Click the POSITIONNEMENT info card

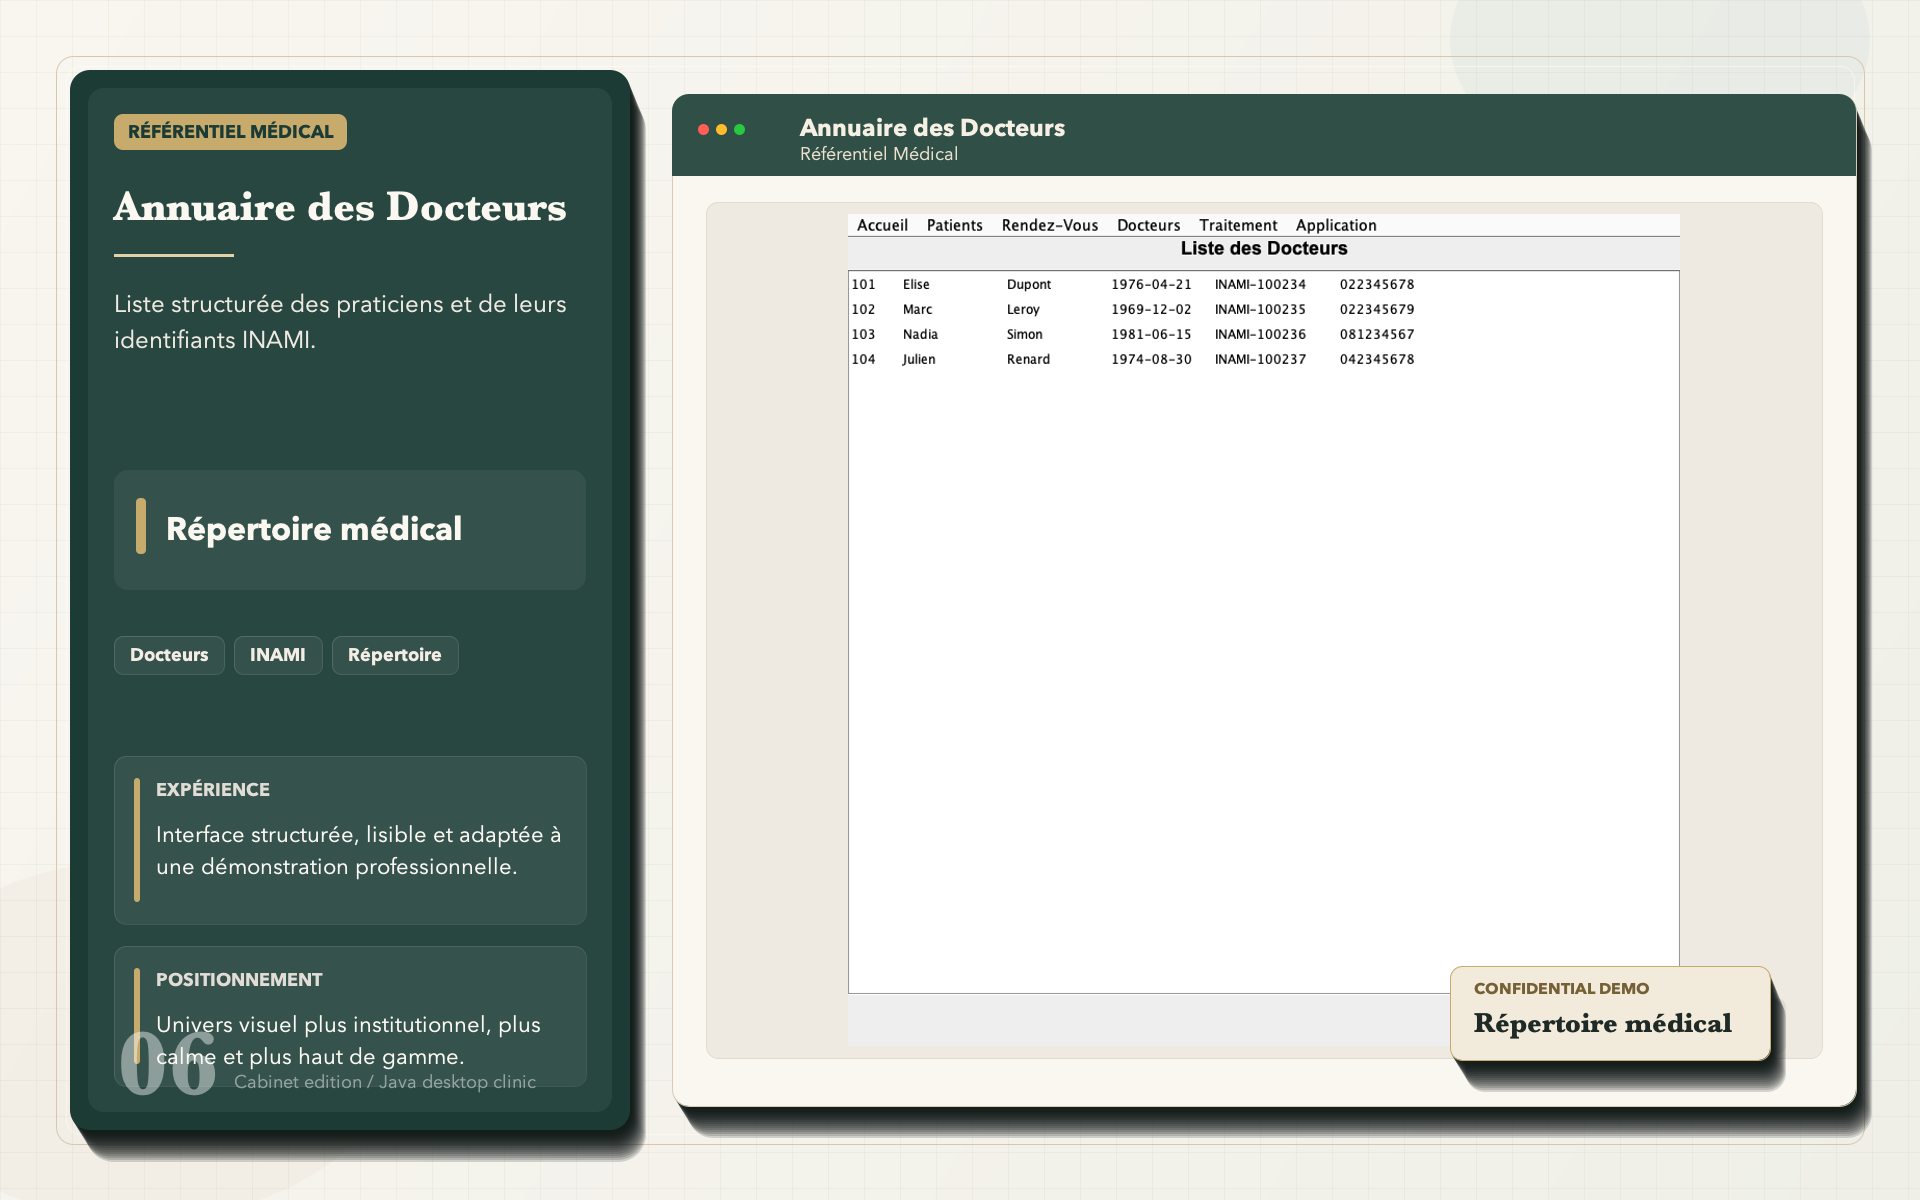pyautogui.click(x=350, y=1016)
